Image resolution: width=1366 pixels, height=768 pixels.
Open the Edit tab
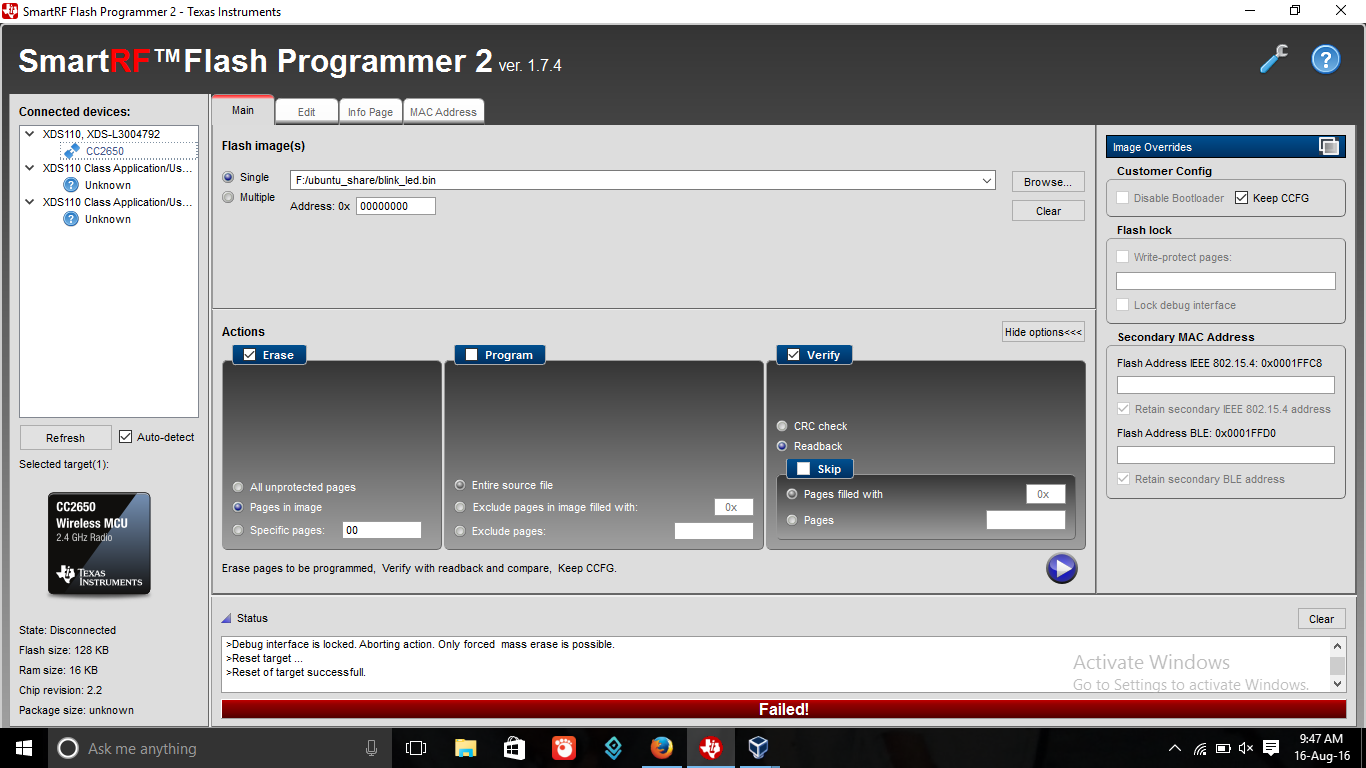(306, 112)
